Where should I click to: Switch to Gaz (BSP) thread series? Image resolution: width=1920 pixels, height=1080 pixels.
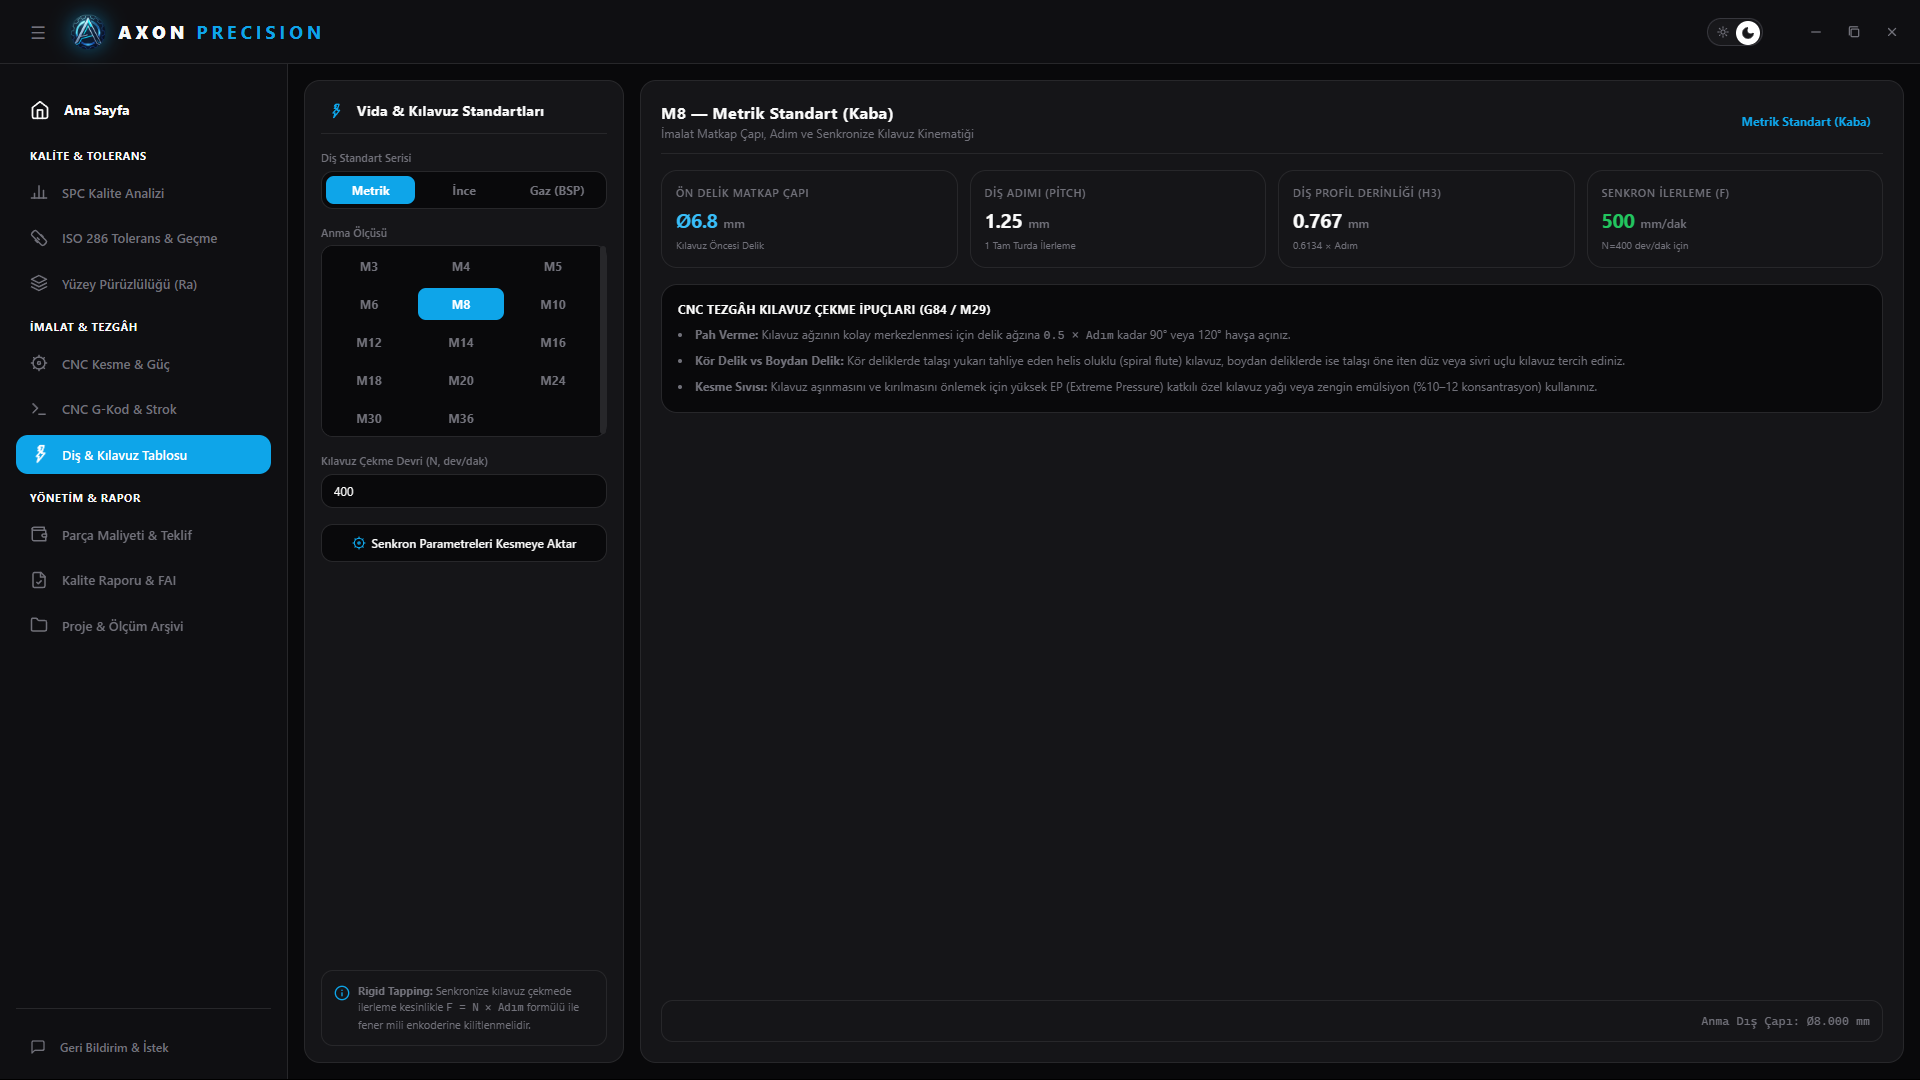(557, 190)
